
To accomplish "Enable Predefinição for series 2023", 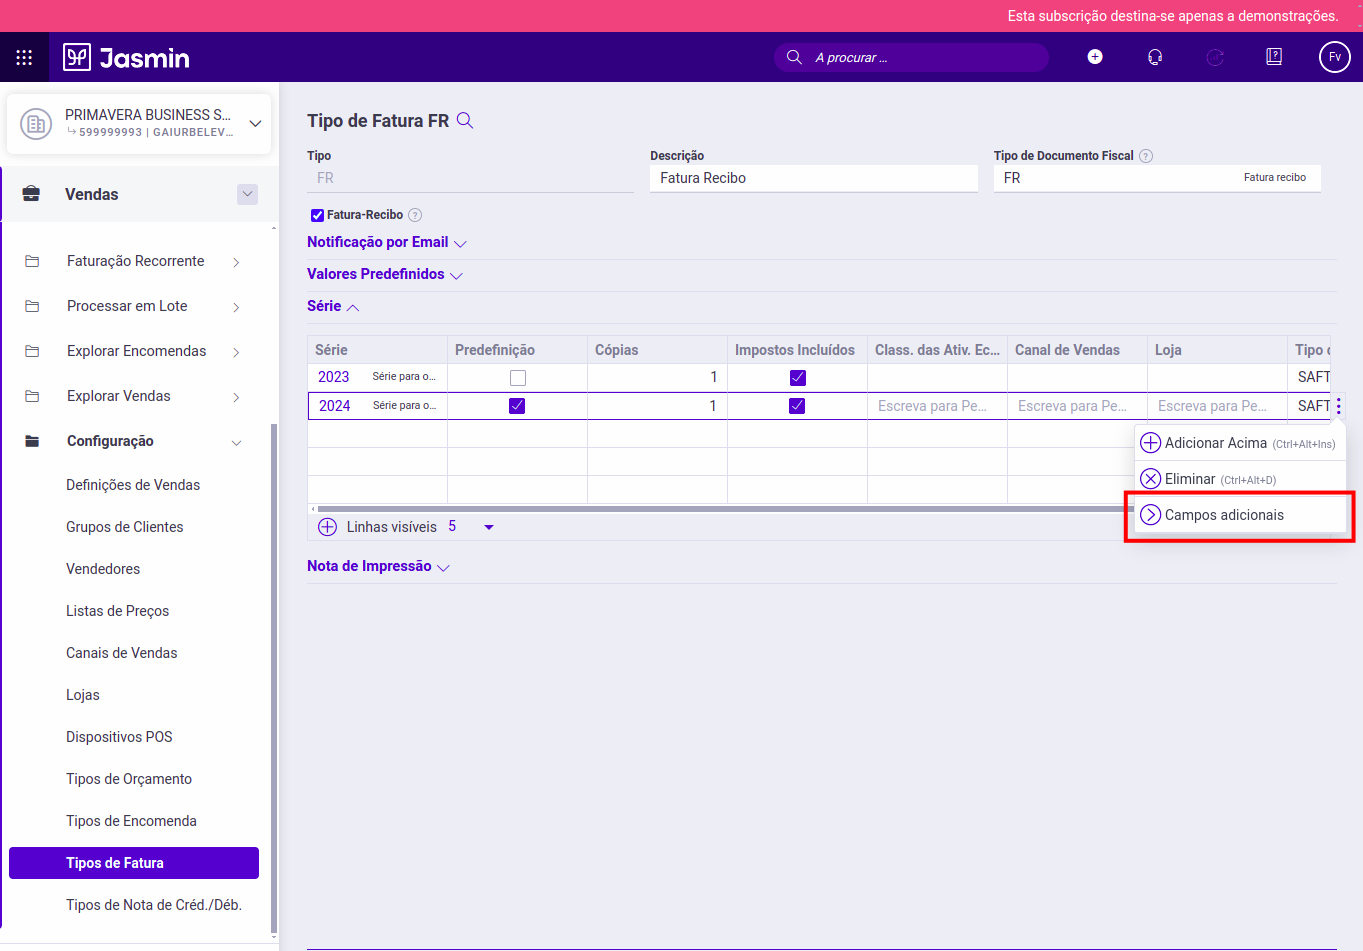I will click(516, 377).
